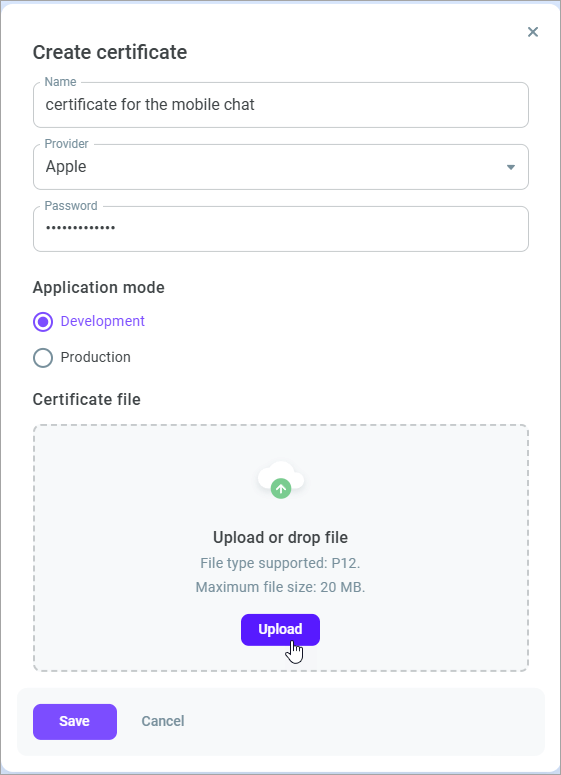The height and width of the screenshot is (775, 561).
Task: Click into the Password field
Action: click(281, 229)
